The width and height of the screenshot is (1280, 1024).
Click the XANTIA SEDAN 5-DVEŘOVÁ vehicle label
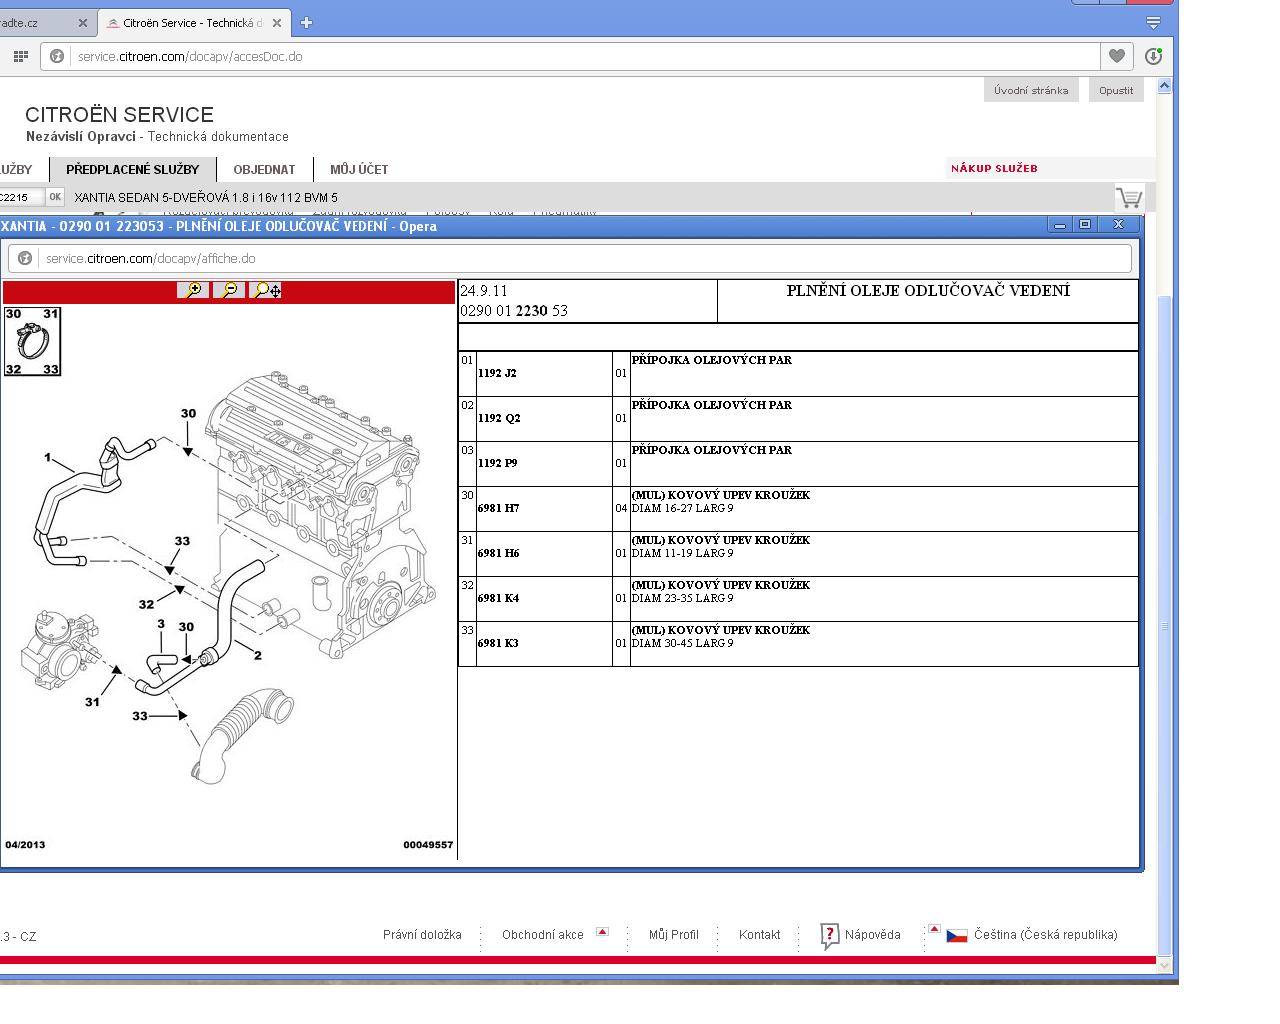[x=206, y=197]
